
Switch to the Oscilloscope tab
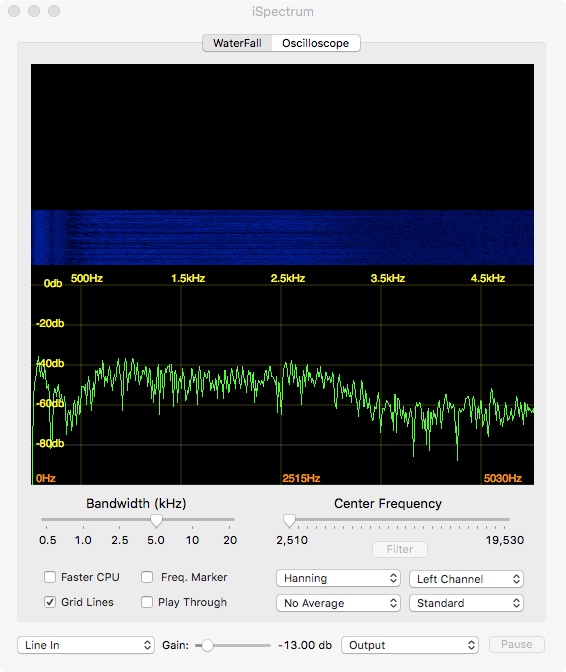coord(316,43)
